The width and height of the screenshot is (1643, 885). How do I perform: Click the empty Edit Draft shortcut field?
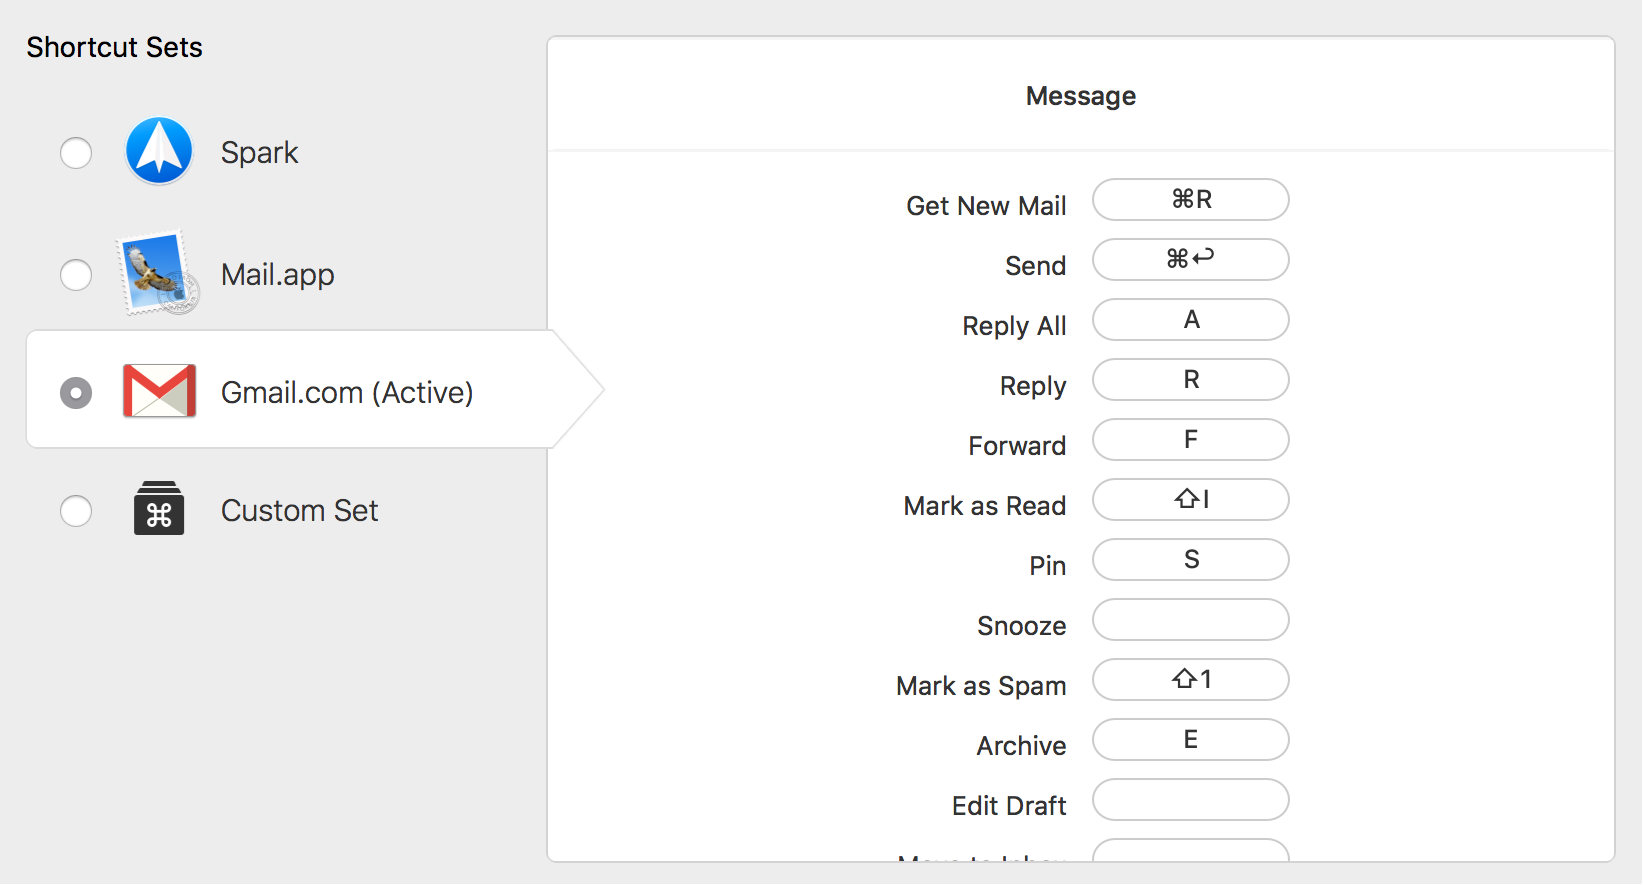1191,800
